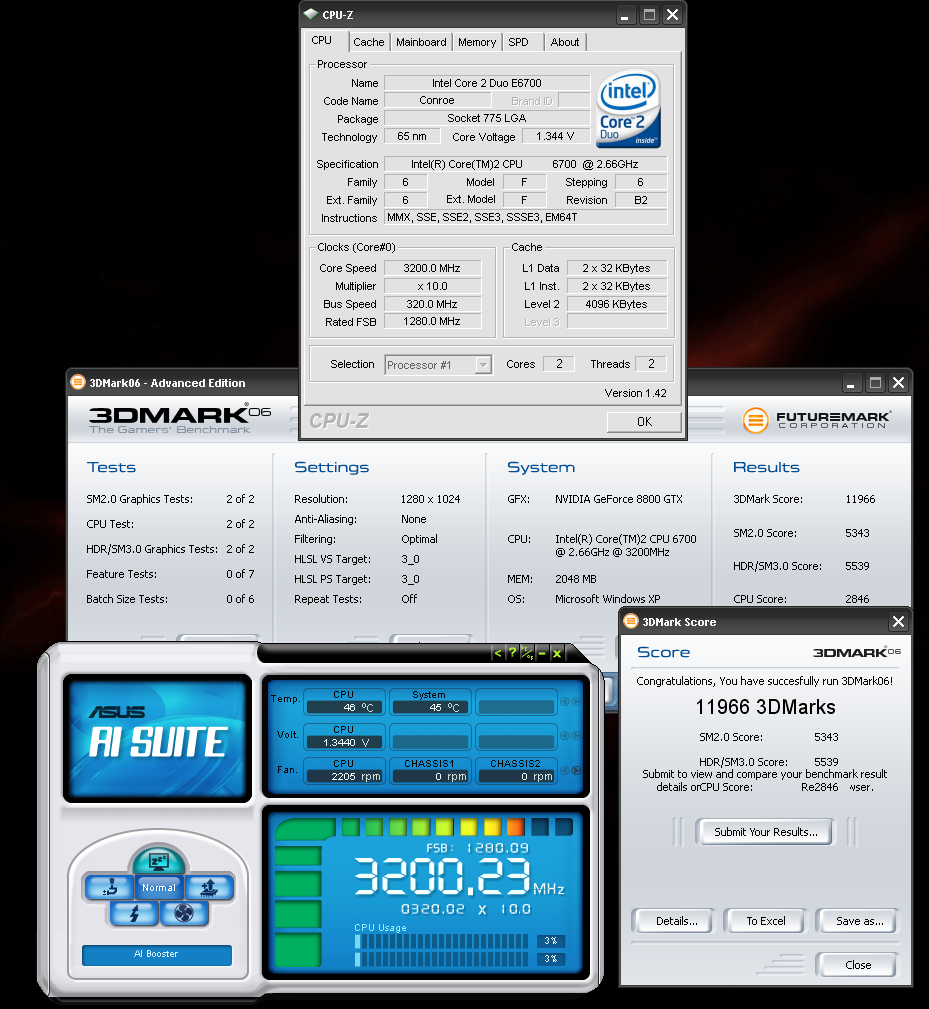Click the NVIDIA GeForce 8800 GTX entry

pos(619,499)
